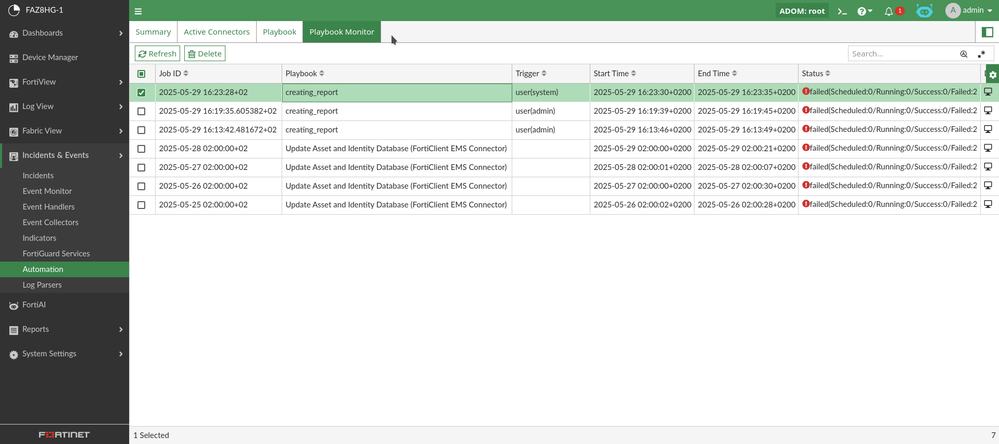Launch the FortiAI robot assistant
This screenshot has height=444, width=999.
[x=924, y=11]
